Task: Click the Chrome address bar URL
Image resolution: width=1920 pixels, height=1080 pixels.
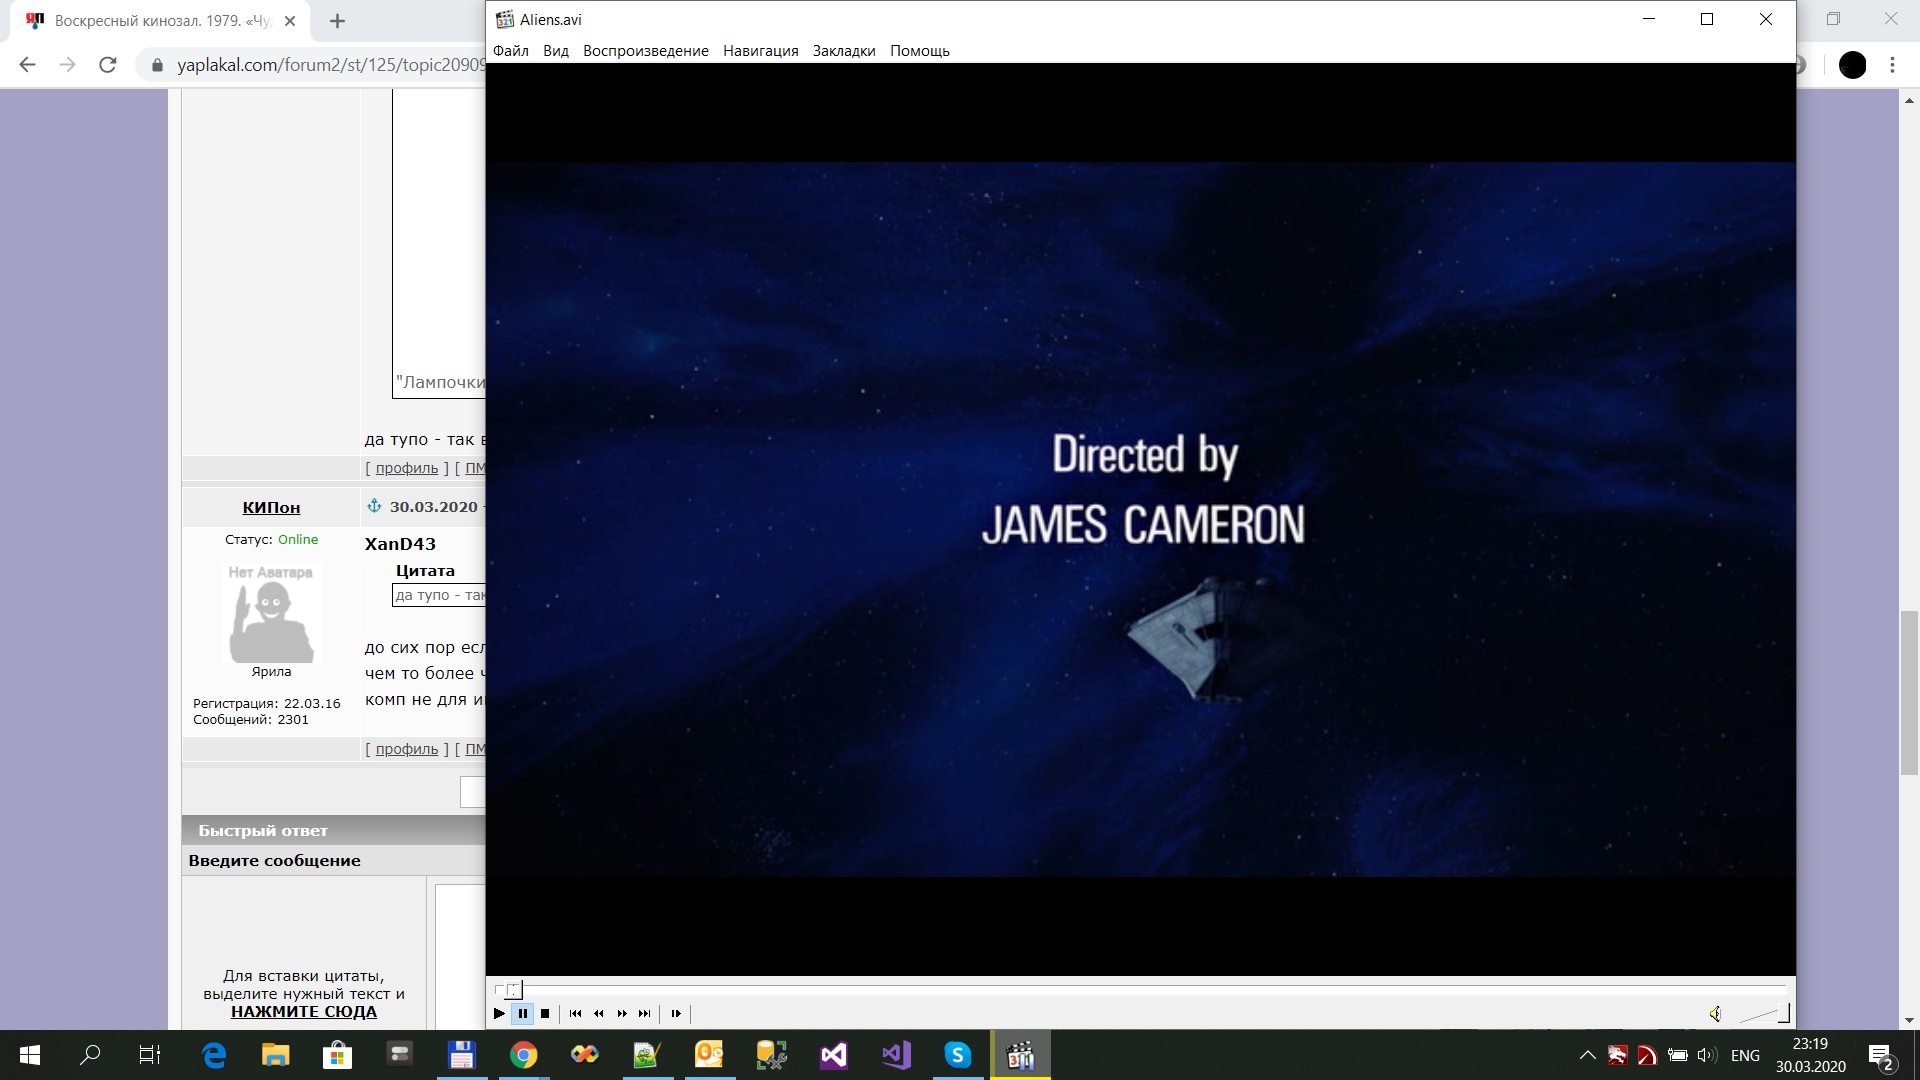Action: click(330, 65)
